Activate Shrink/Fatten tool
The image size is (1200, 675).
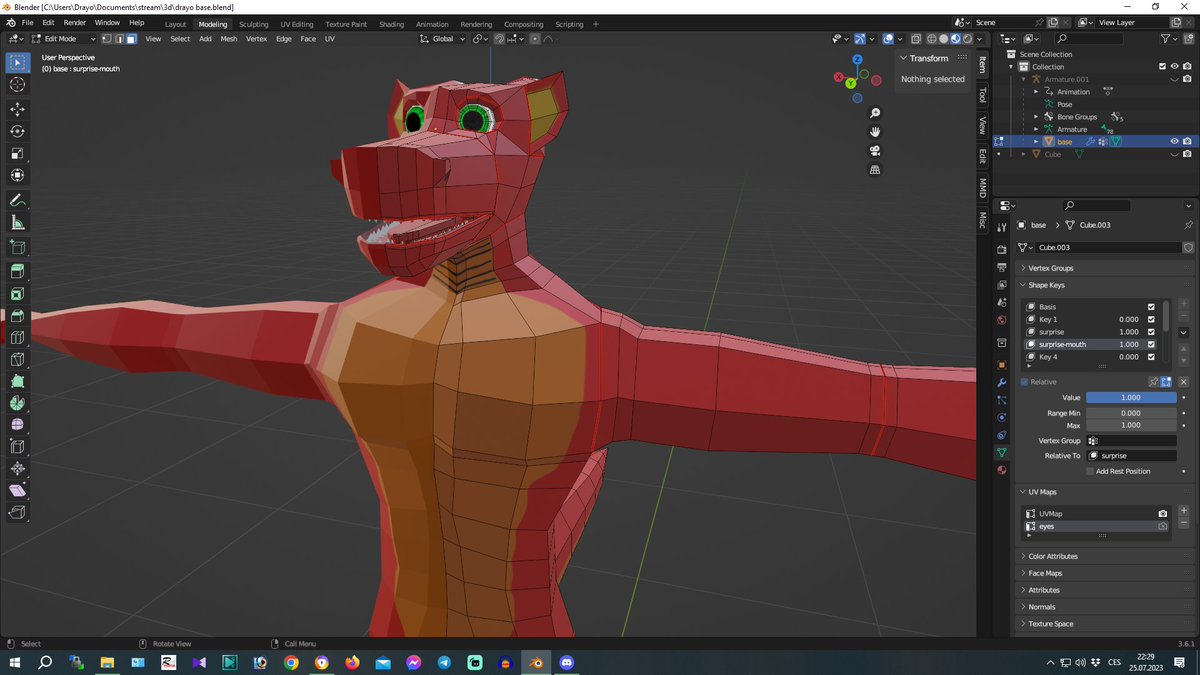point(17,468)
